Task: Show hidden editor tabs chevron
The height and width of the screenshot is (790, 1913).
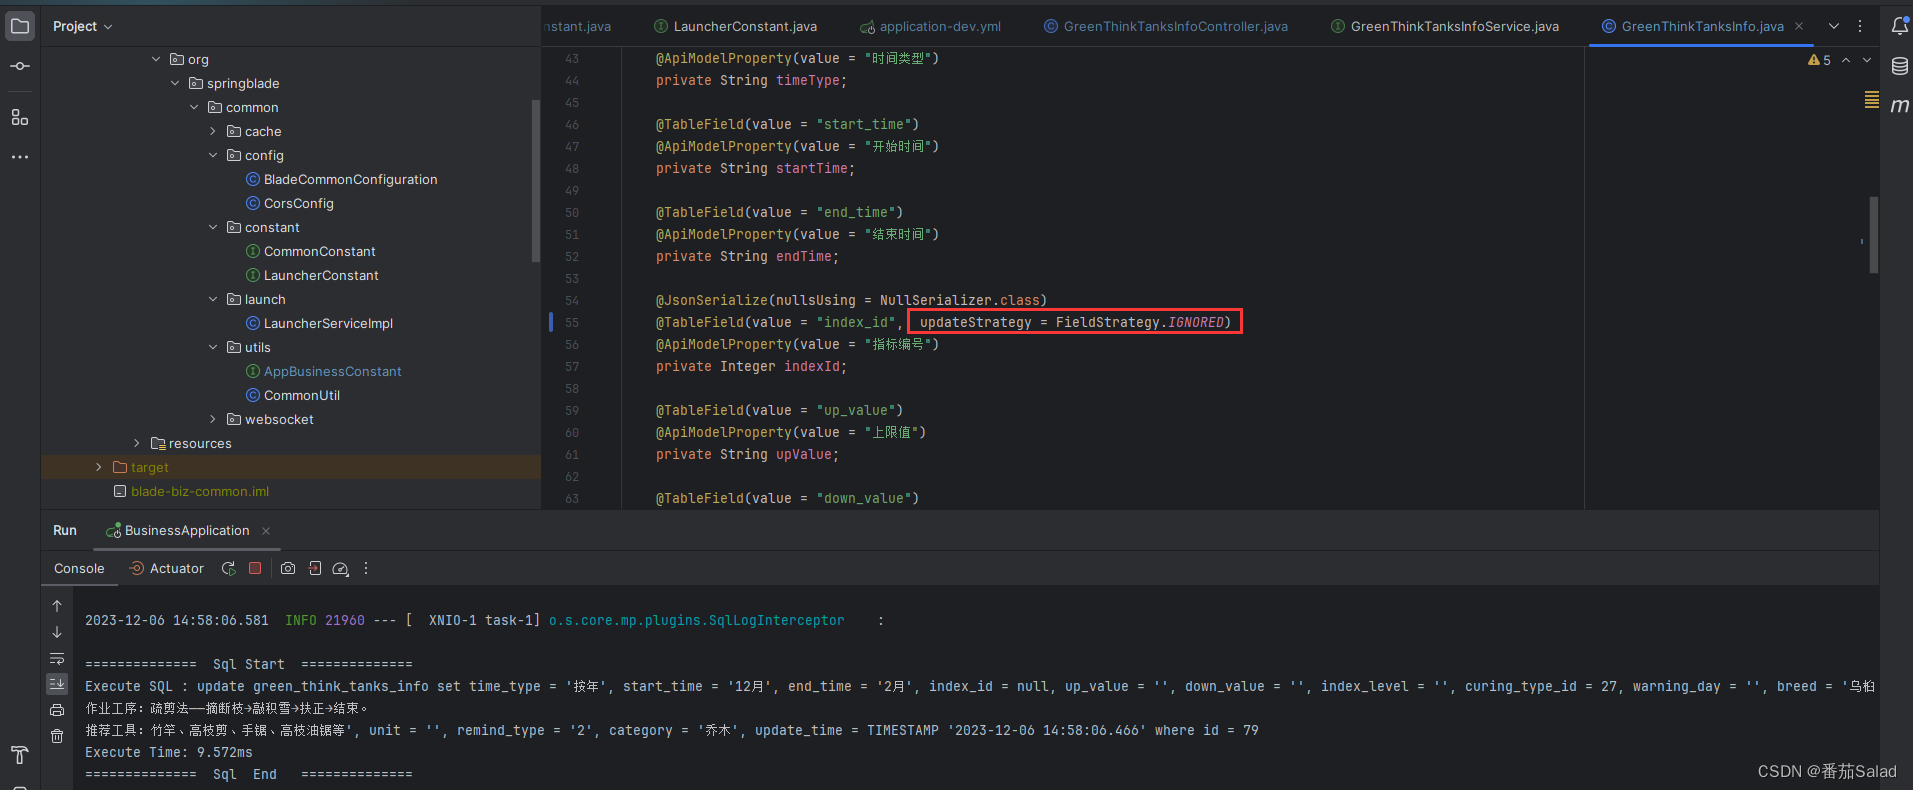Action: click(1834, 26)
